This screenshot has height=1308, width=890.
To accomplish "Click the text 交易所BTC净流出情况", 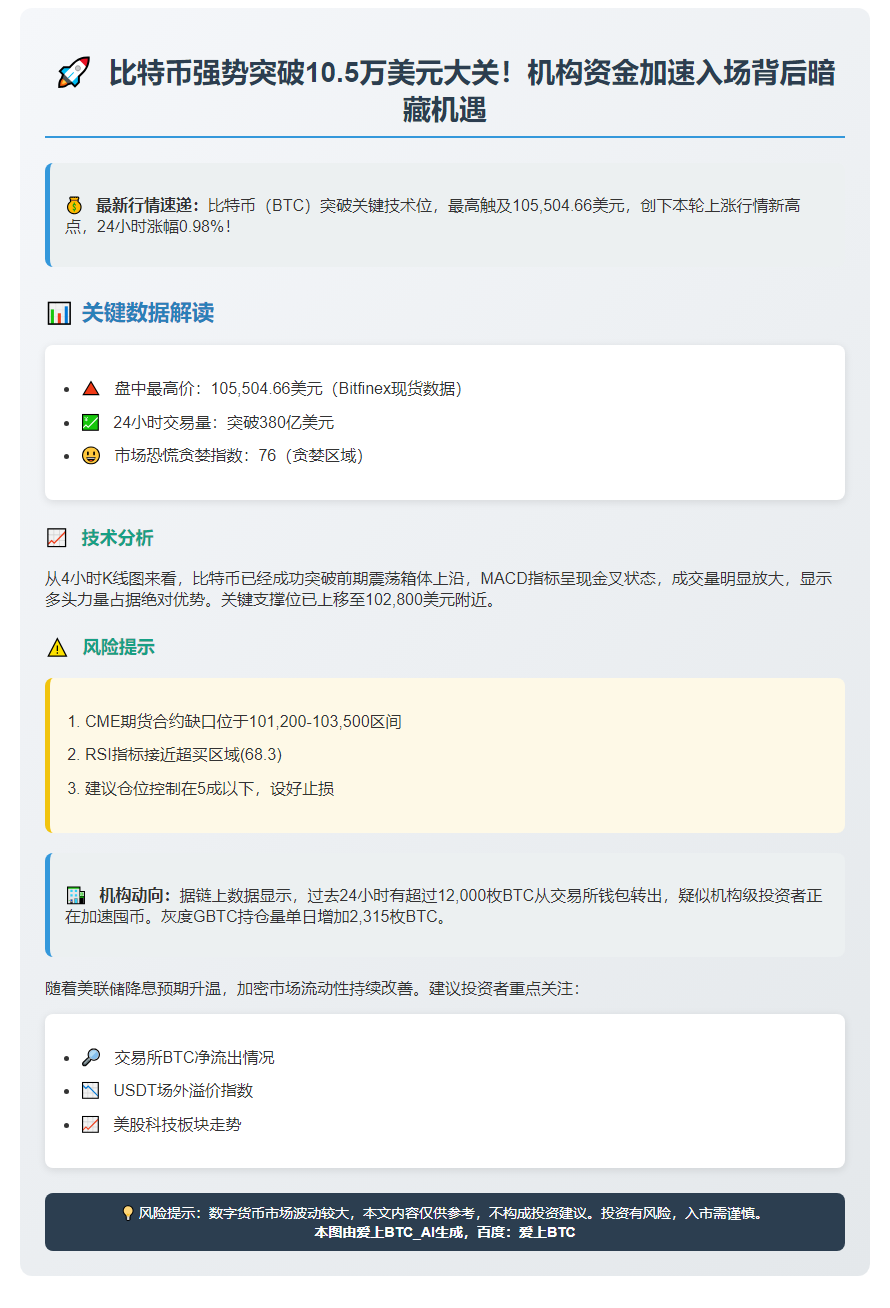I will (x=194, y=1058).
